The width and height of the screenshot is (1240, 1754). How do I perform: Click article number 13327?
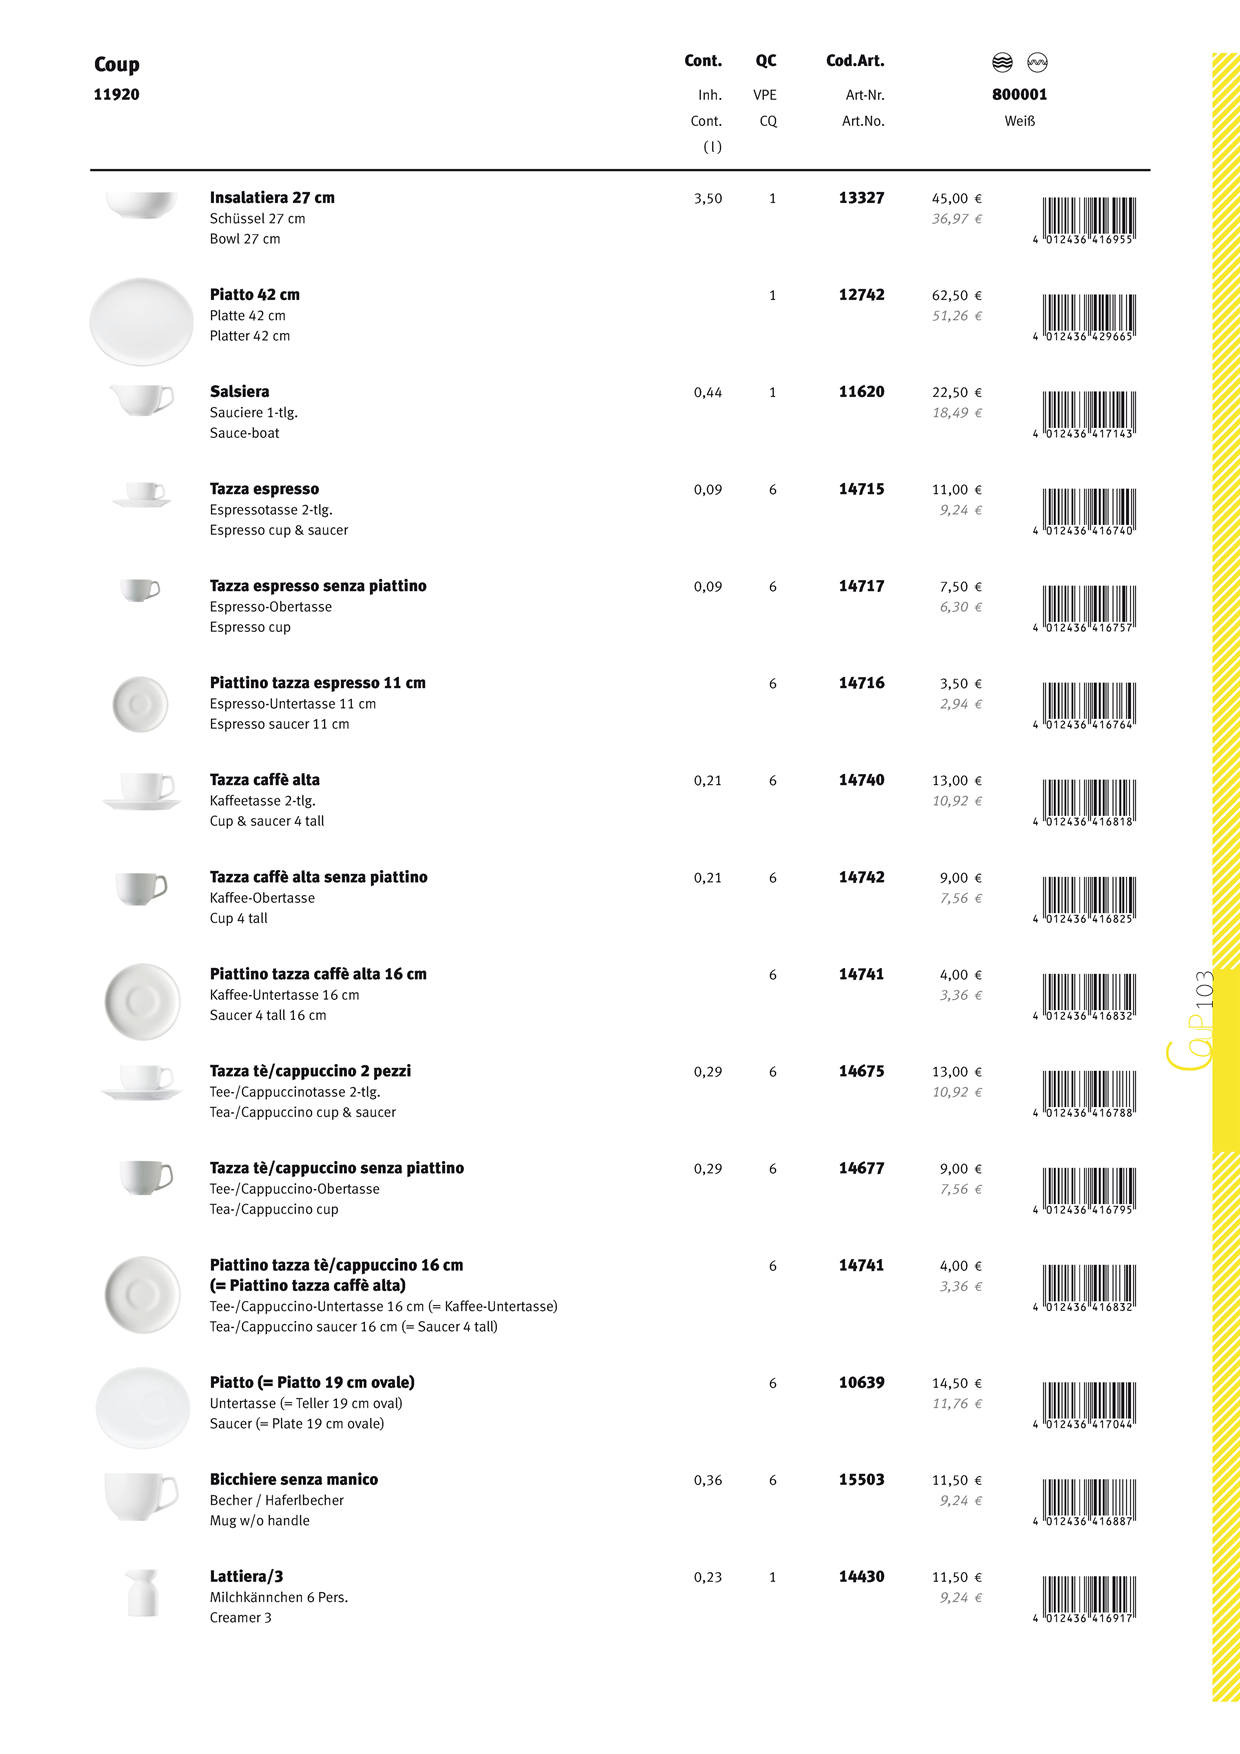861,198
